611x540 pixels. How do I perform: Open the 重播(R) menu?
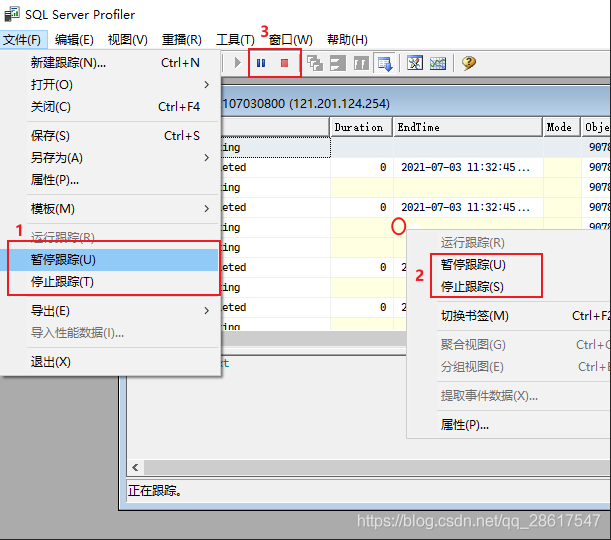point(182,40)
